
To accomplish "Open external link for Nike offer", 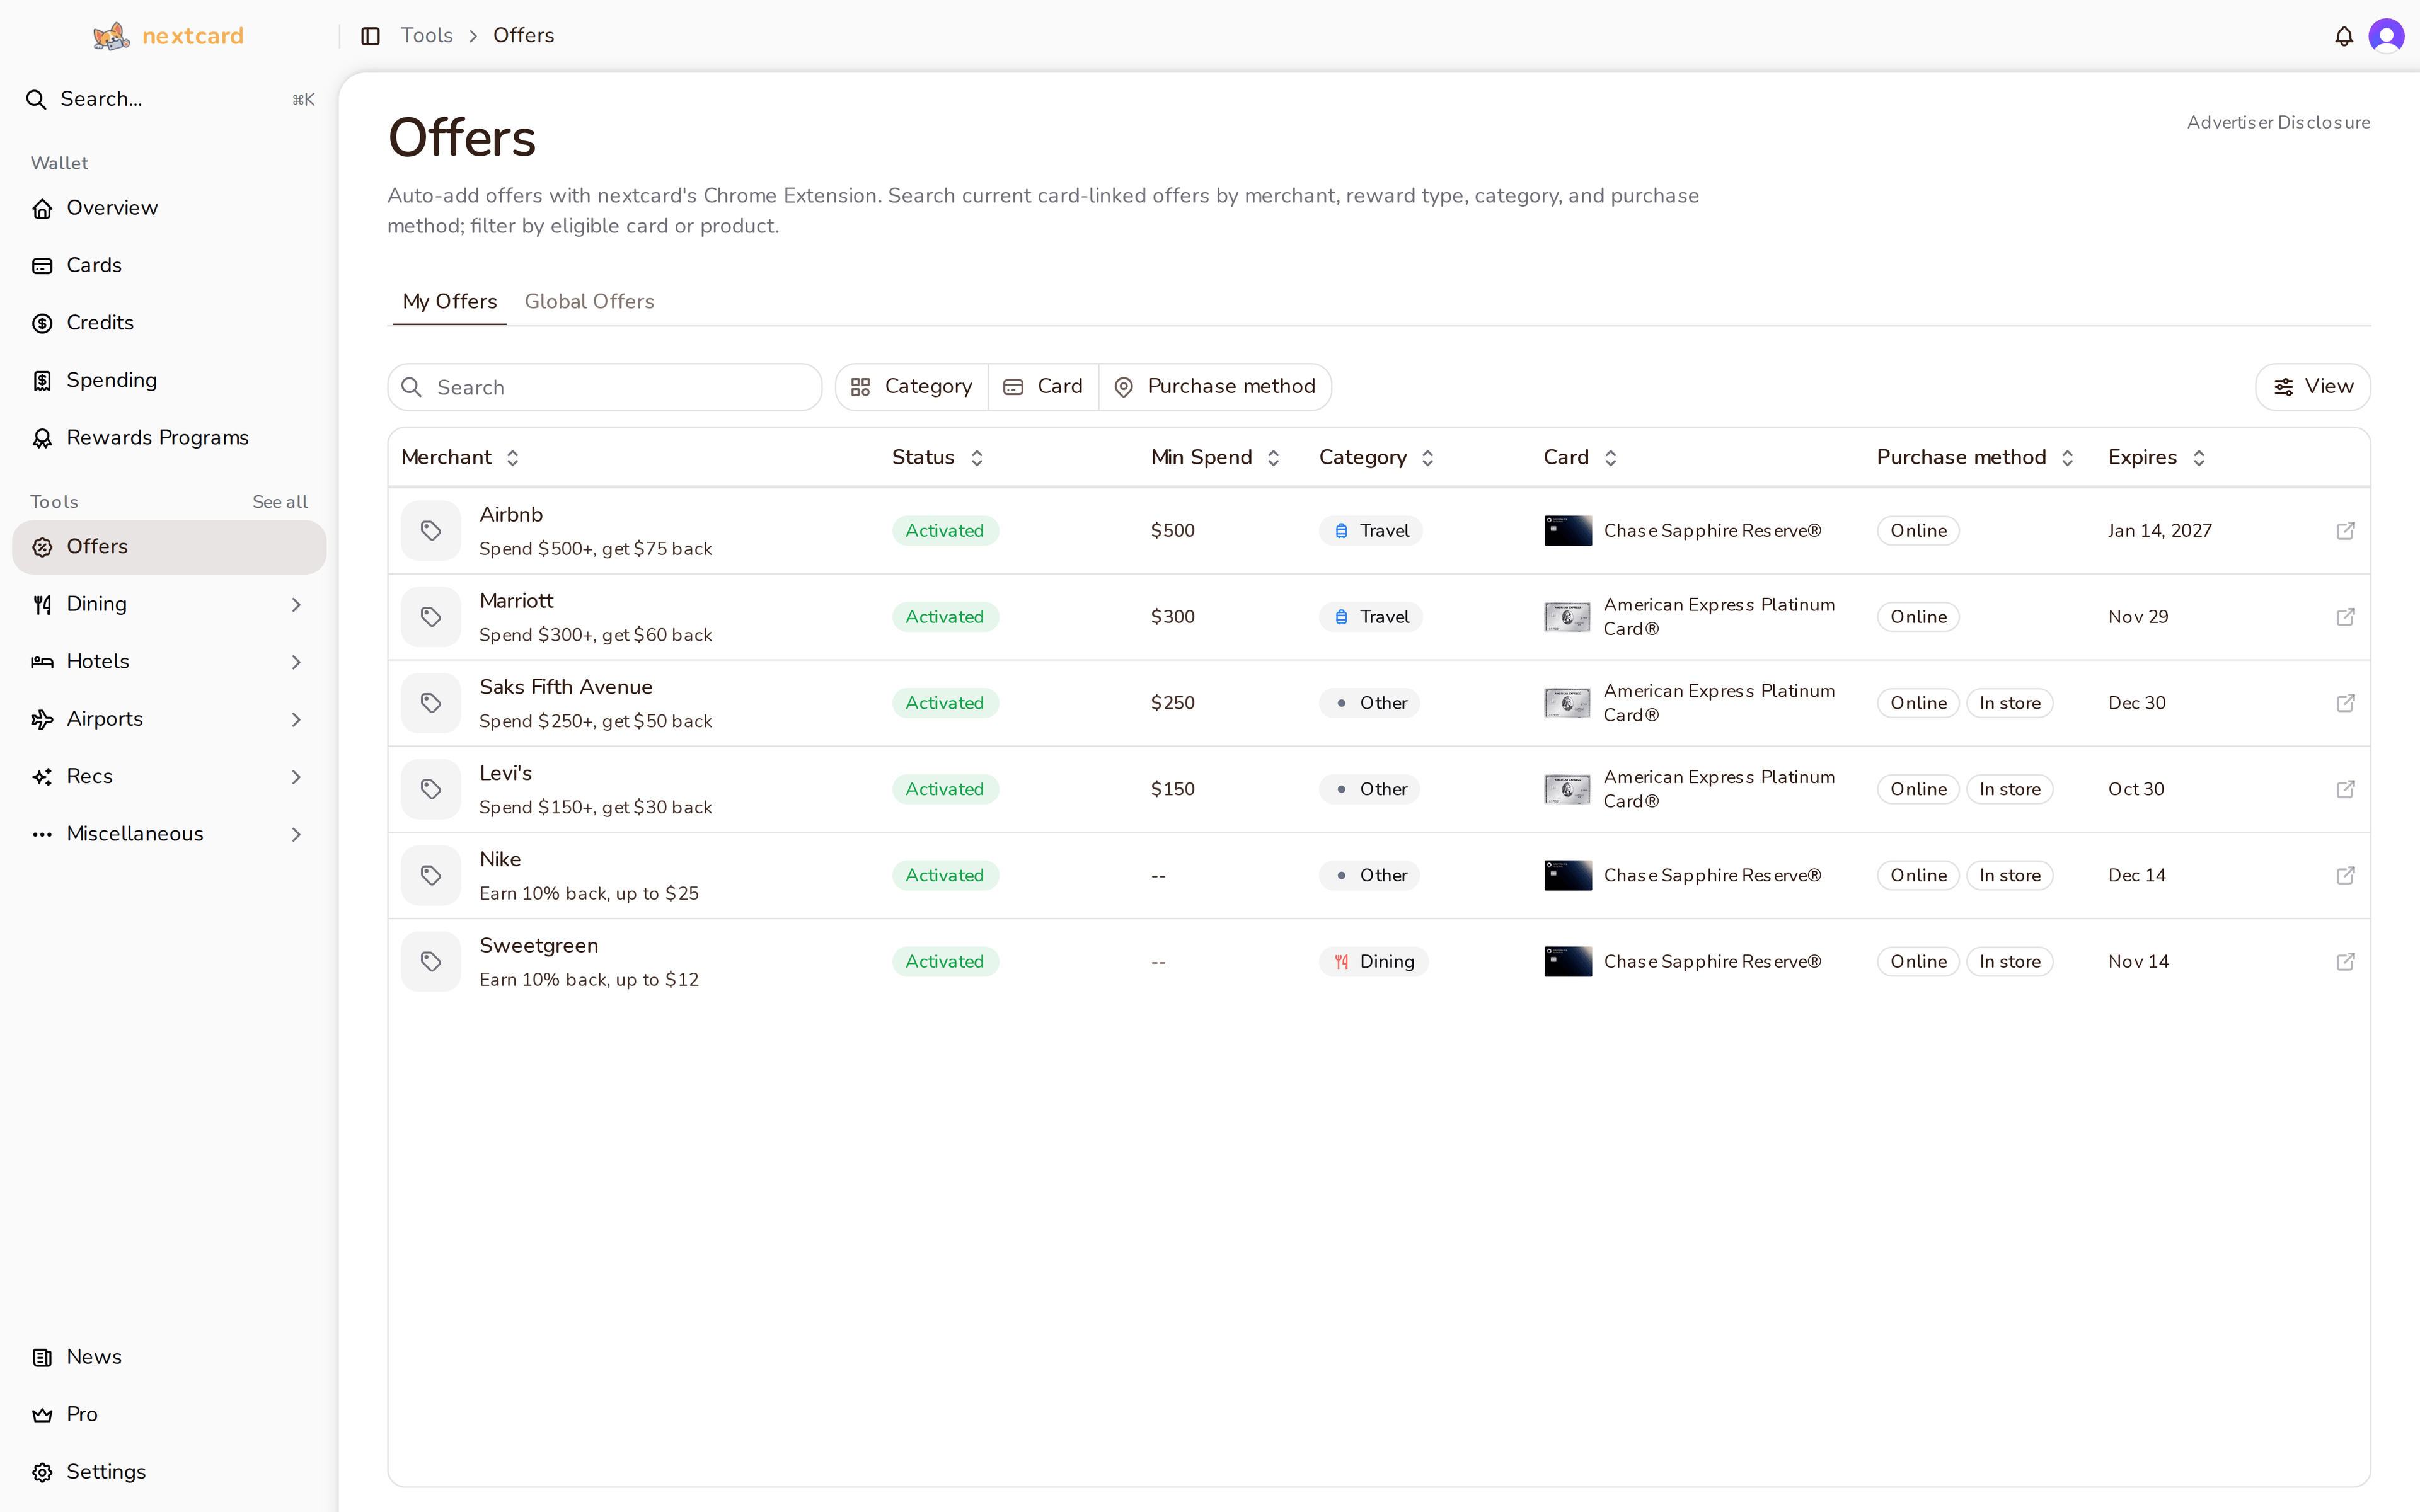I will click(2345, 875).
